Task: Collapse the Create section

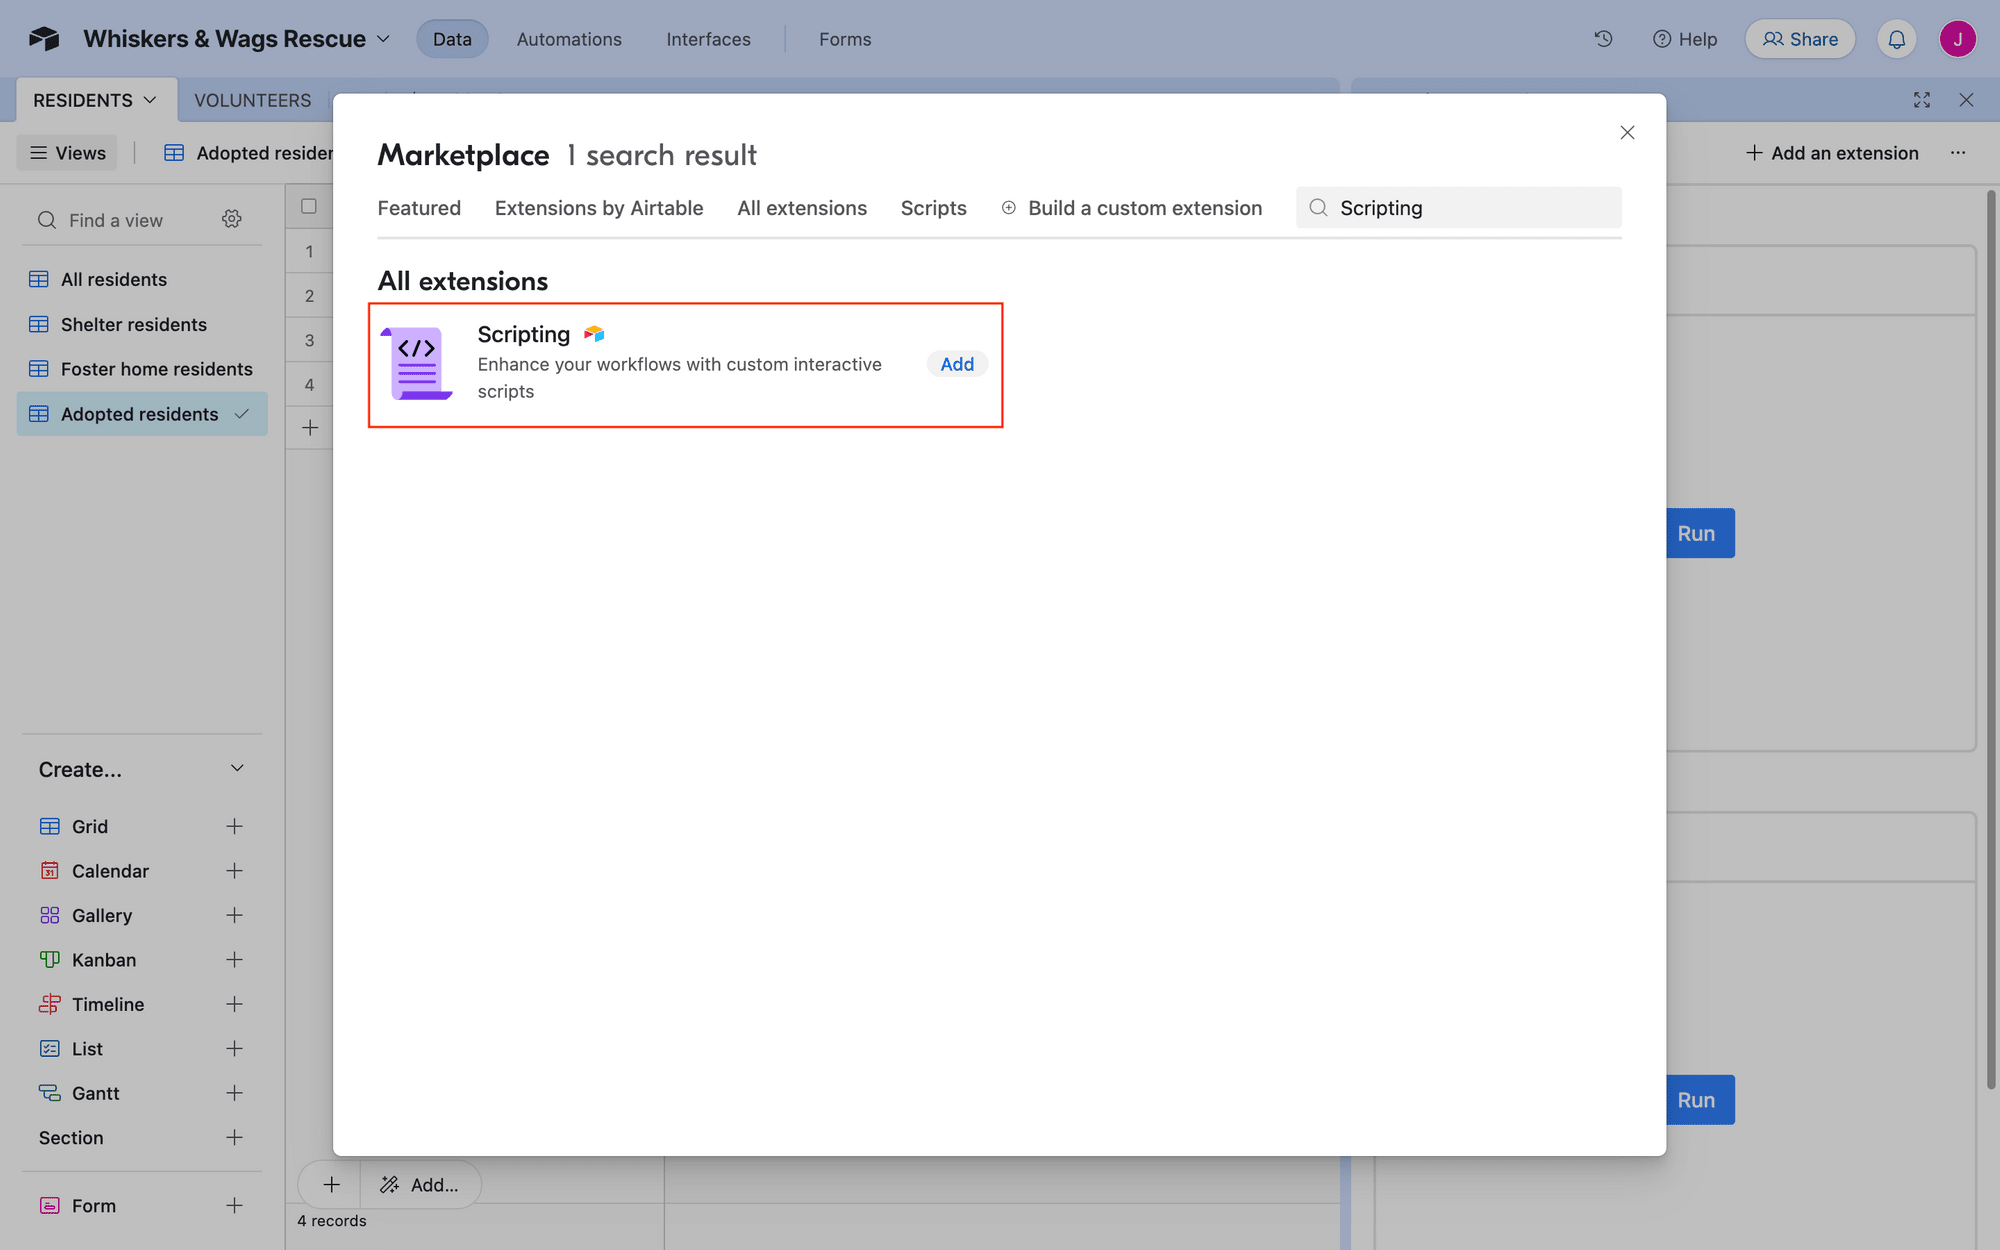Action: point(237,768)
